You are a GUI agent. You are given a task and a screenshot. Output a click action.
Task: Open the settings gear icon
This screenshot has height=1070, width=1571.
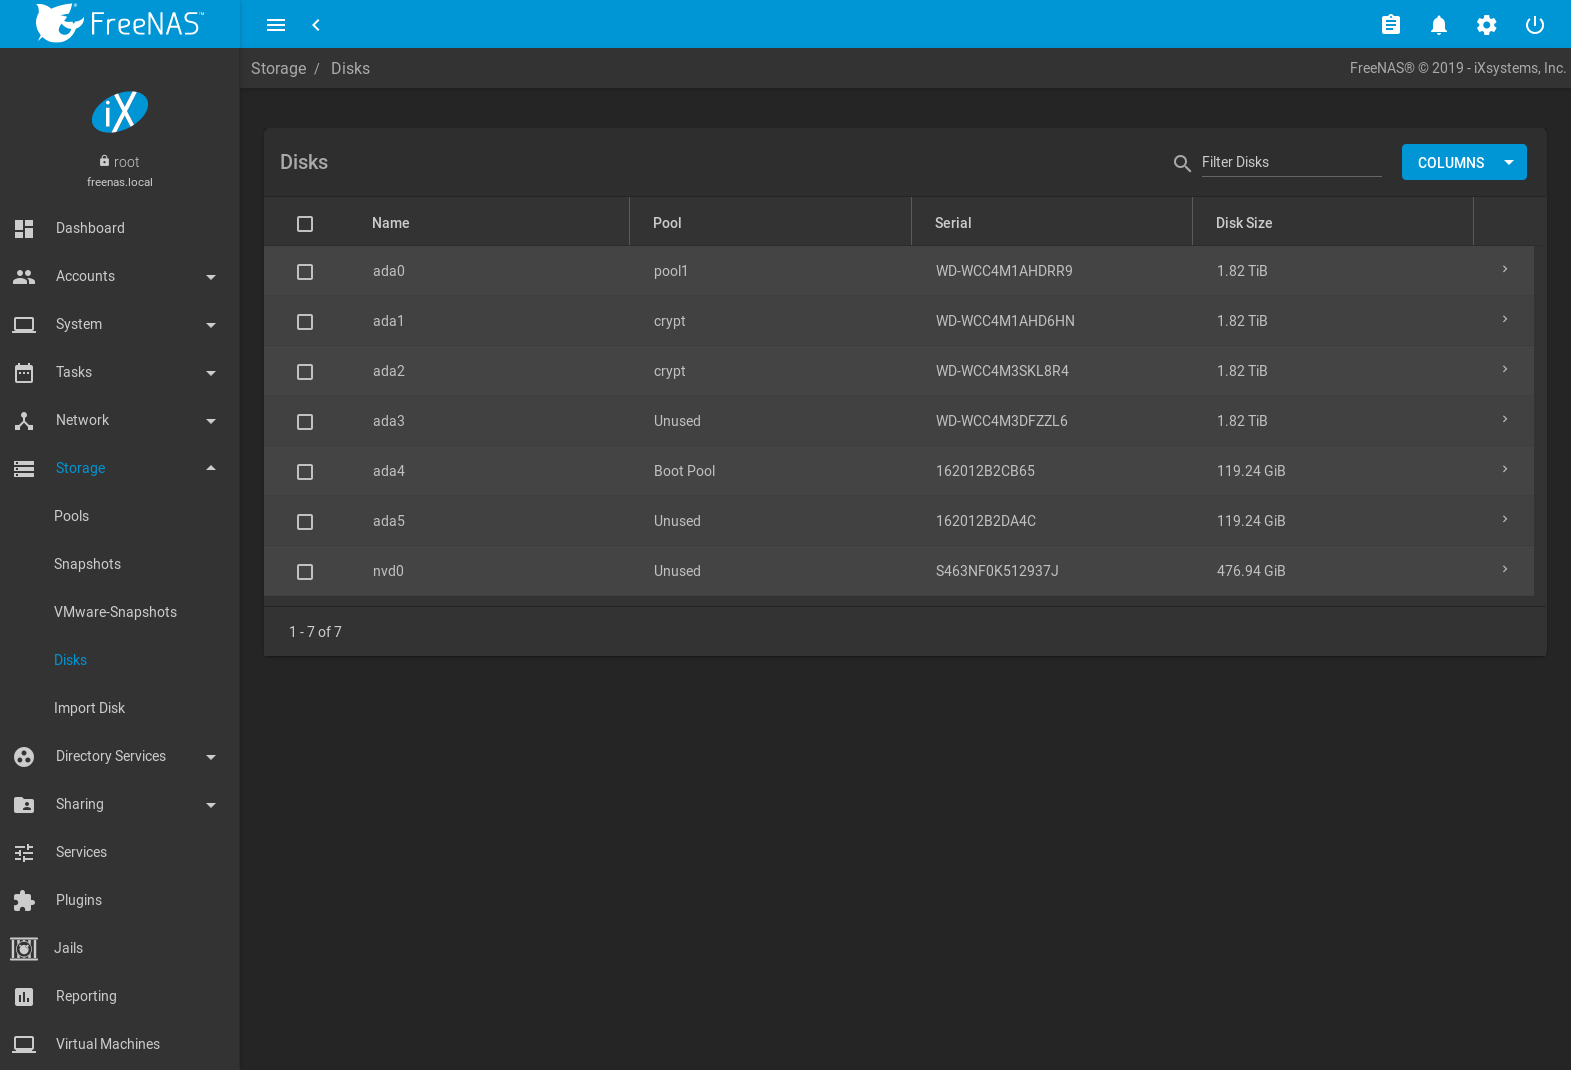click(x=1486, y=25)
